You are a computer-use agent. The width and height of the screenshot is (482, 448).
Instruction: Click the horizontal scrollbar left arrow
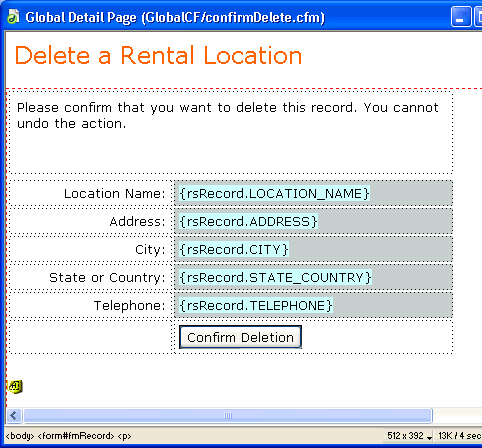click(13, 416)
